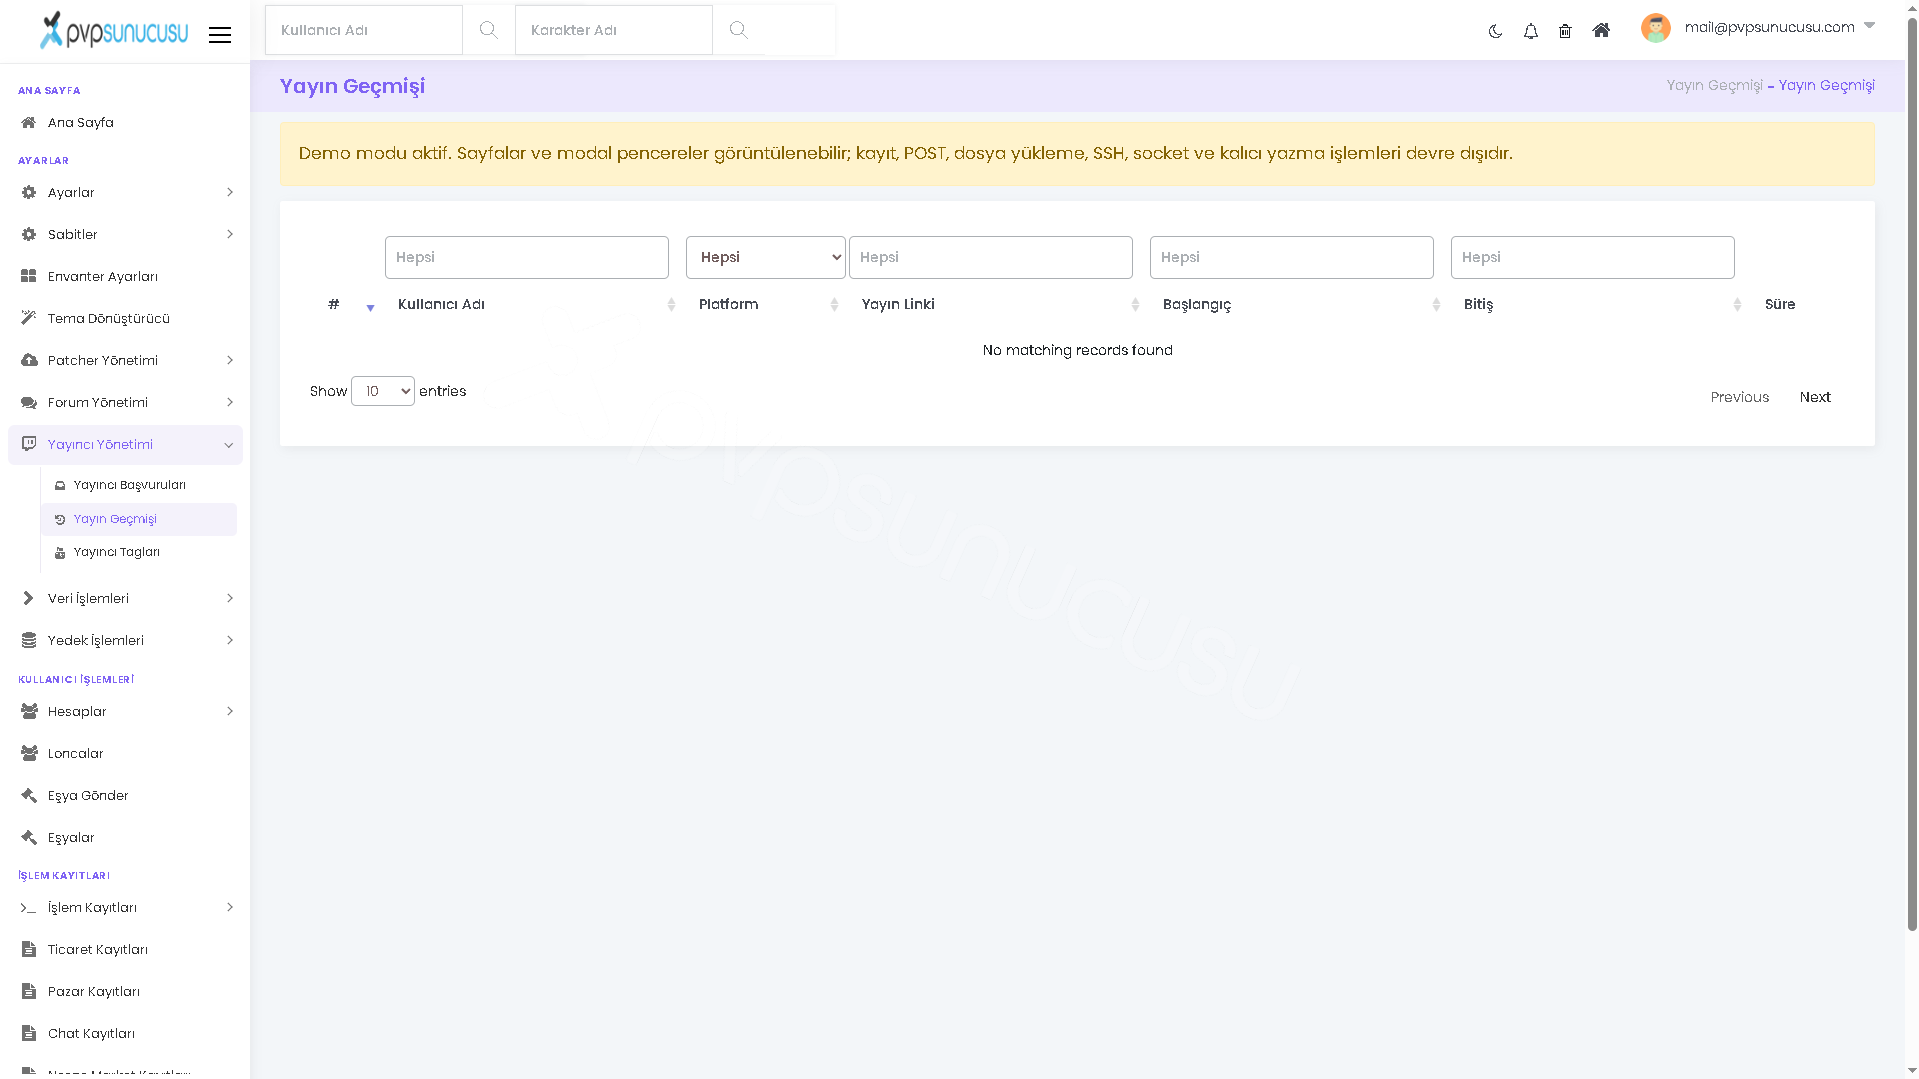The width and height of the screenshot is (1919, 1079).
Task: Open notifications bell icon
Action: [x=1530, y=31]
